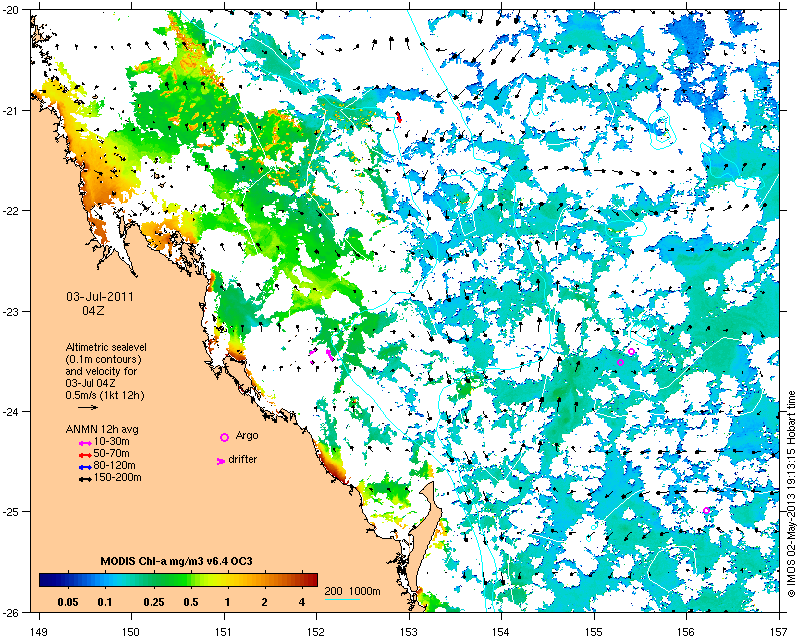This screenshot has width=800, height=640.
Task: Click the '-26' latitude axis label
Action: coord(10,612)
